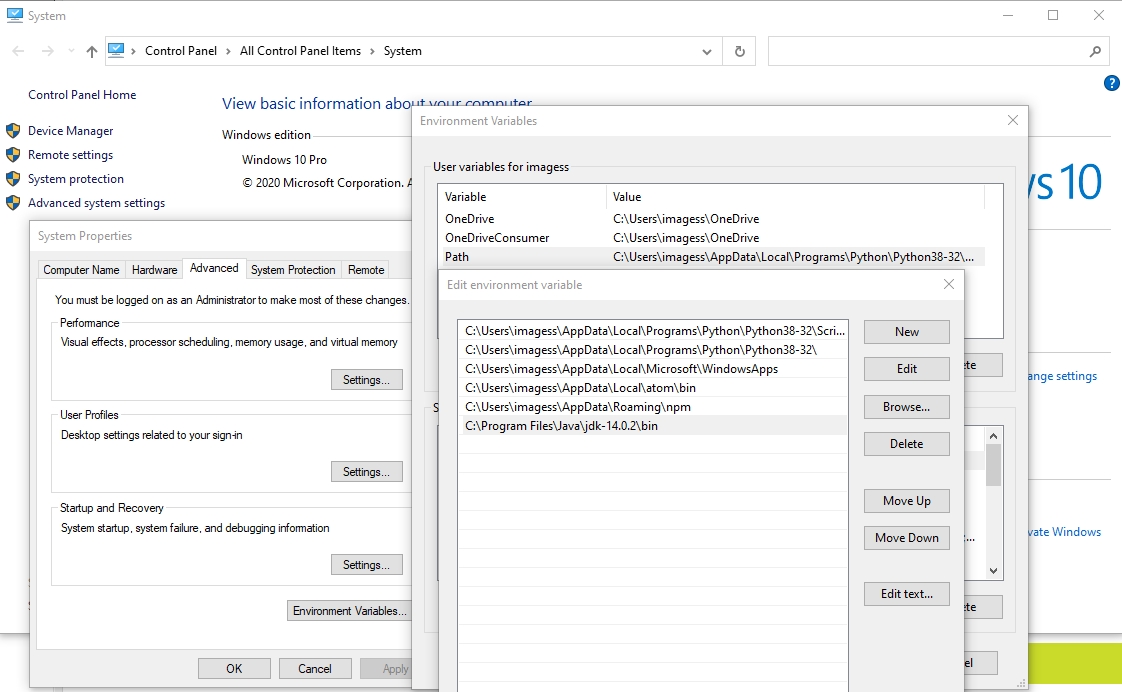Open Performance Settings... button
This screenshot has height=692, width=1122.
(366, 380)
